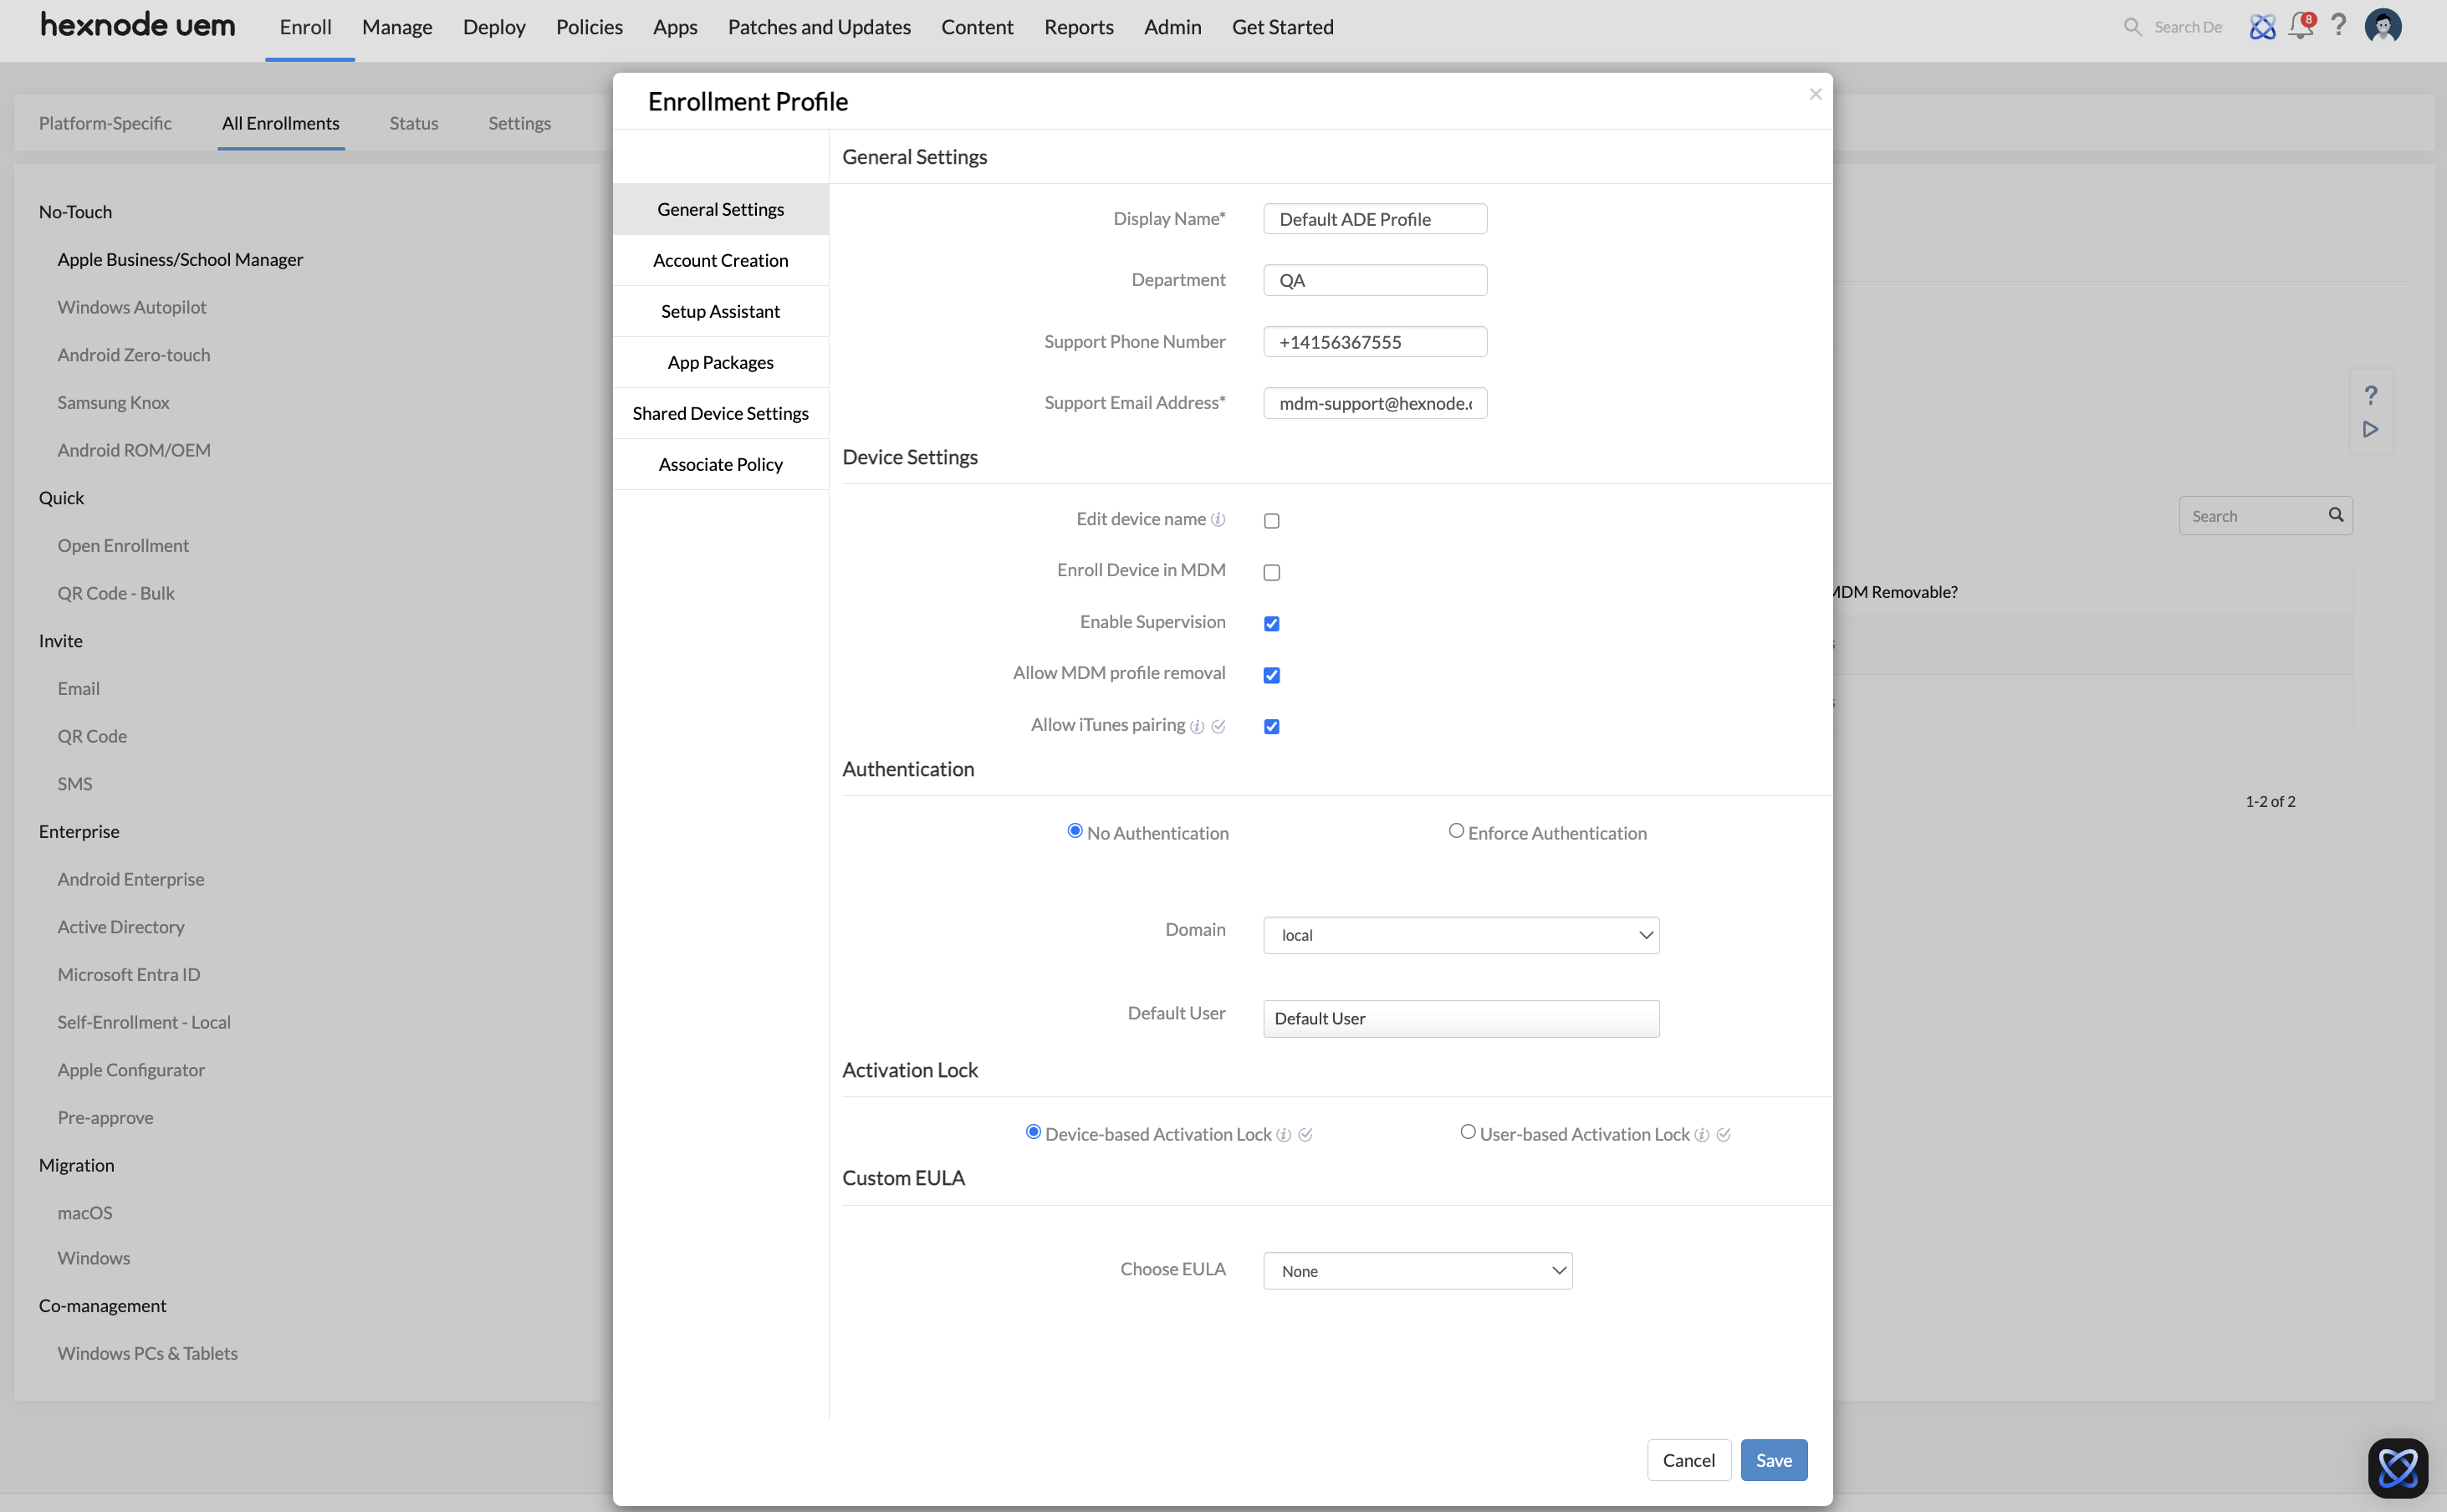The width and height of the screenshot is (2447, 1512).
Task: Open Samsung Knox enrollment
Action: tap(113, 402)
